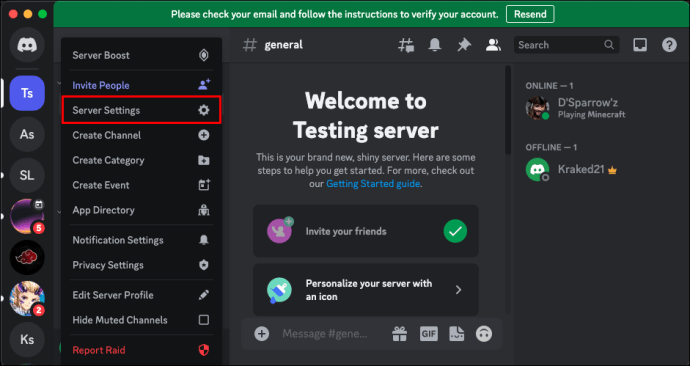Viewport: 690px width, 366px height.
Task: Open the GIF picker
Action: tap(429, 333)
